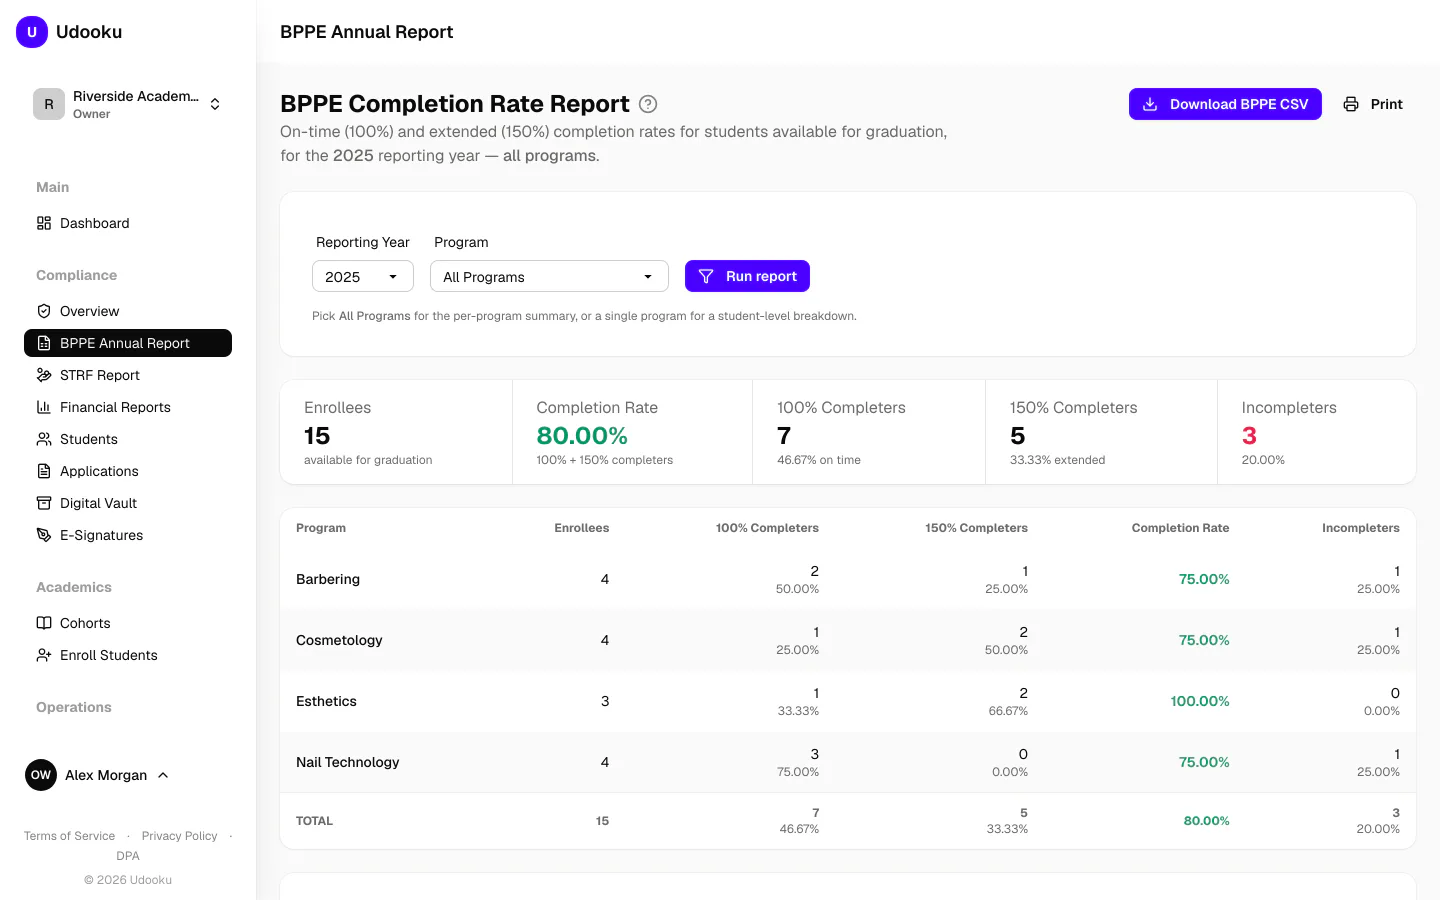Click the Print button

point(1373,104)
